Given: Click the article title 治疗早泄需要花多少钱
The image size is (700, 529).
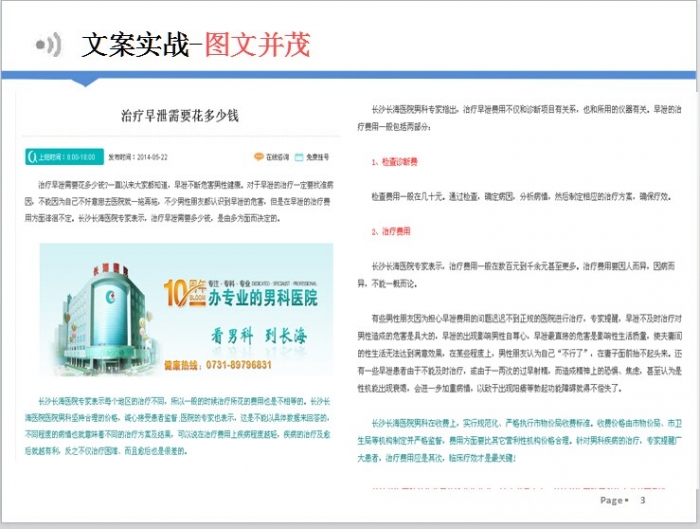Looking at the screenshot, I should (180, 116).
